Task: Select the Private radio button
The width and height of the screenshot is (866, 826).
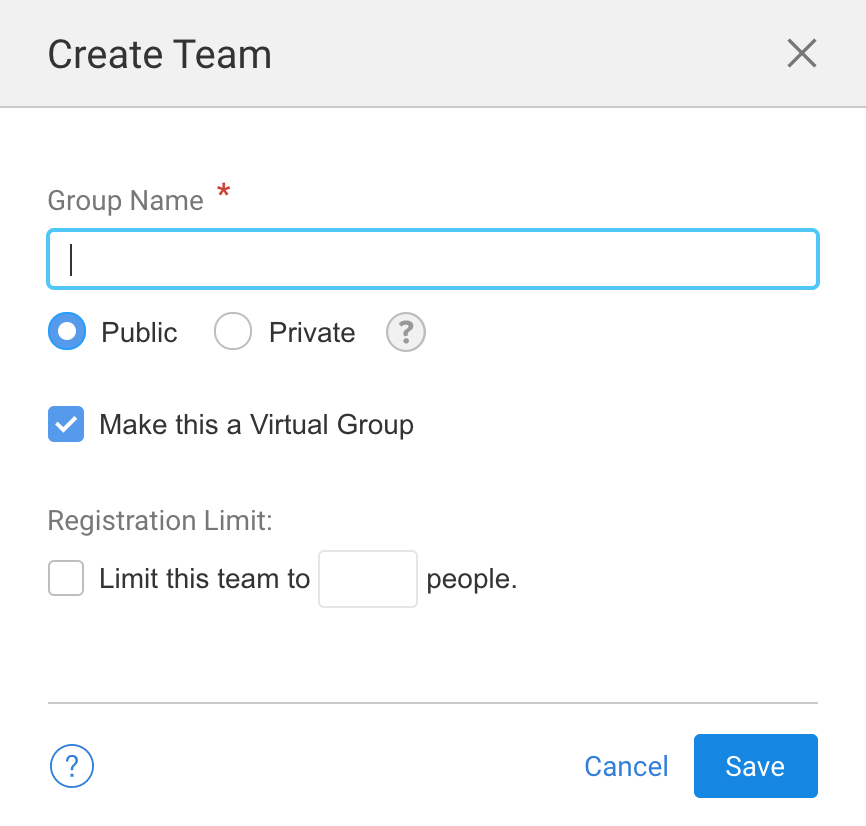Action: [x=233, y=332]
